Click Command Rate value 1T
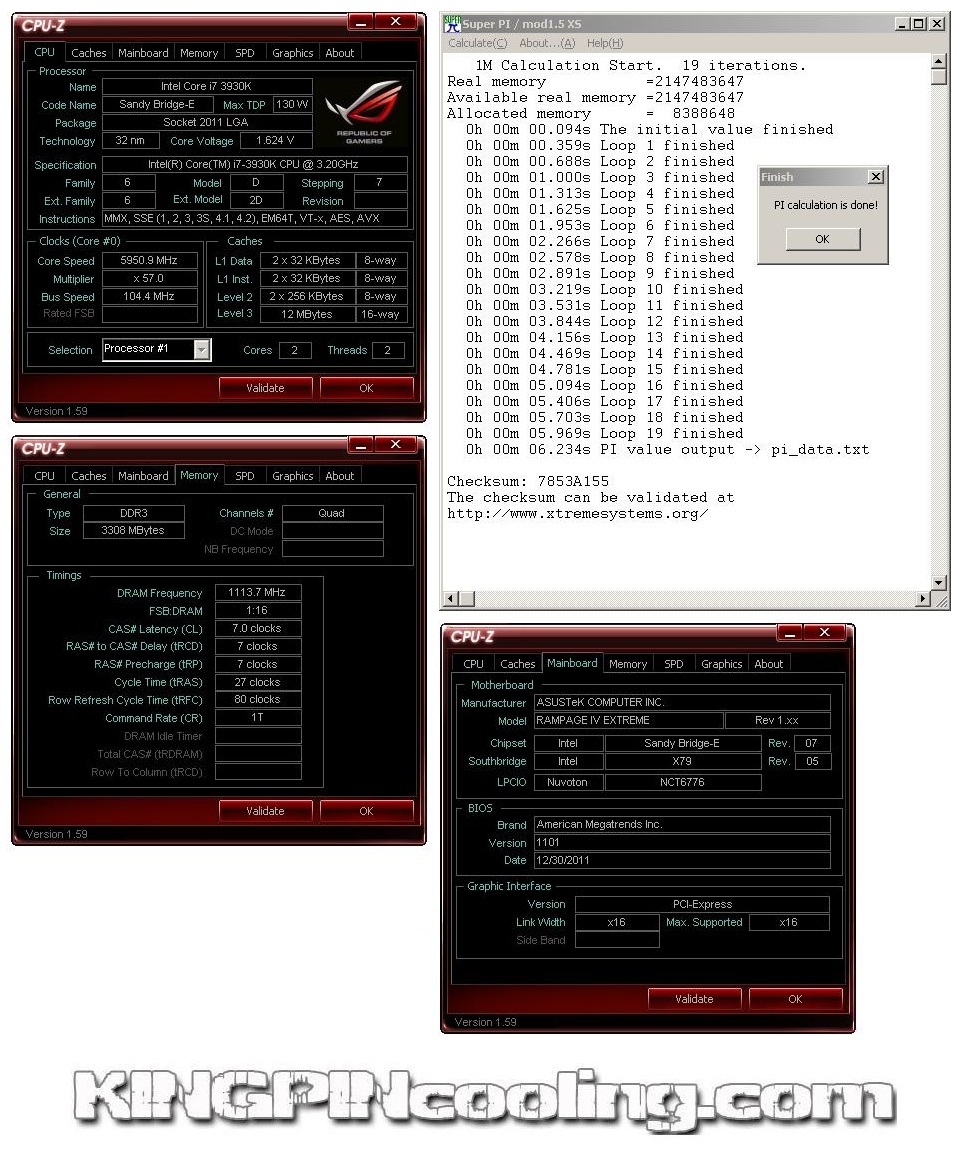The image size is (965, 1151). point(258,718)
